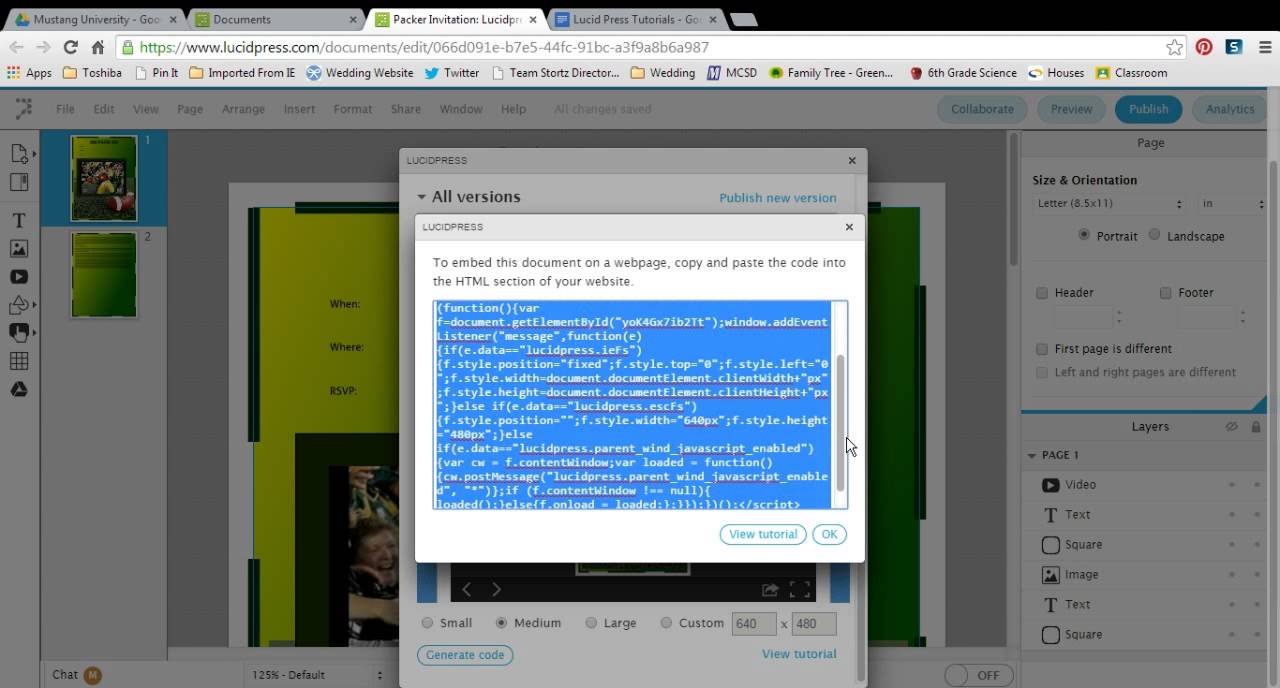Click the Video layer icon
The width and height of the screenshot is (1280, 688).
pyautogui.click(x=1051, y=485)
